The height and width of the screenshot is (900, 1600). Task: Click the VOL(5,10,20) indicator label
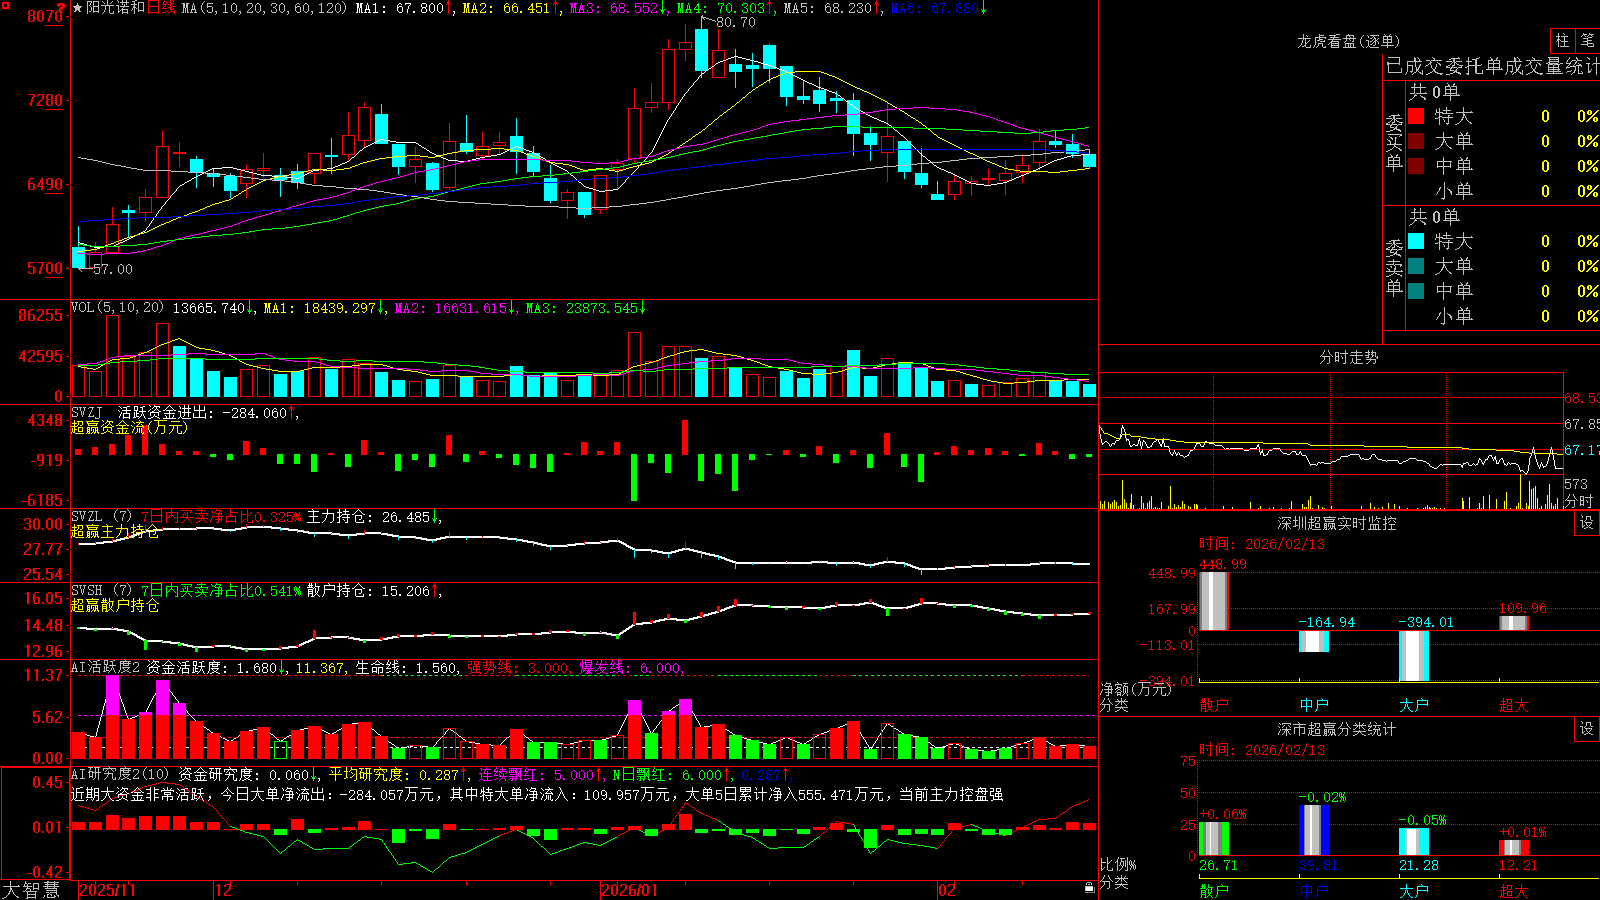(117, 308)
